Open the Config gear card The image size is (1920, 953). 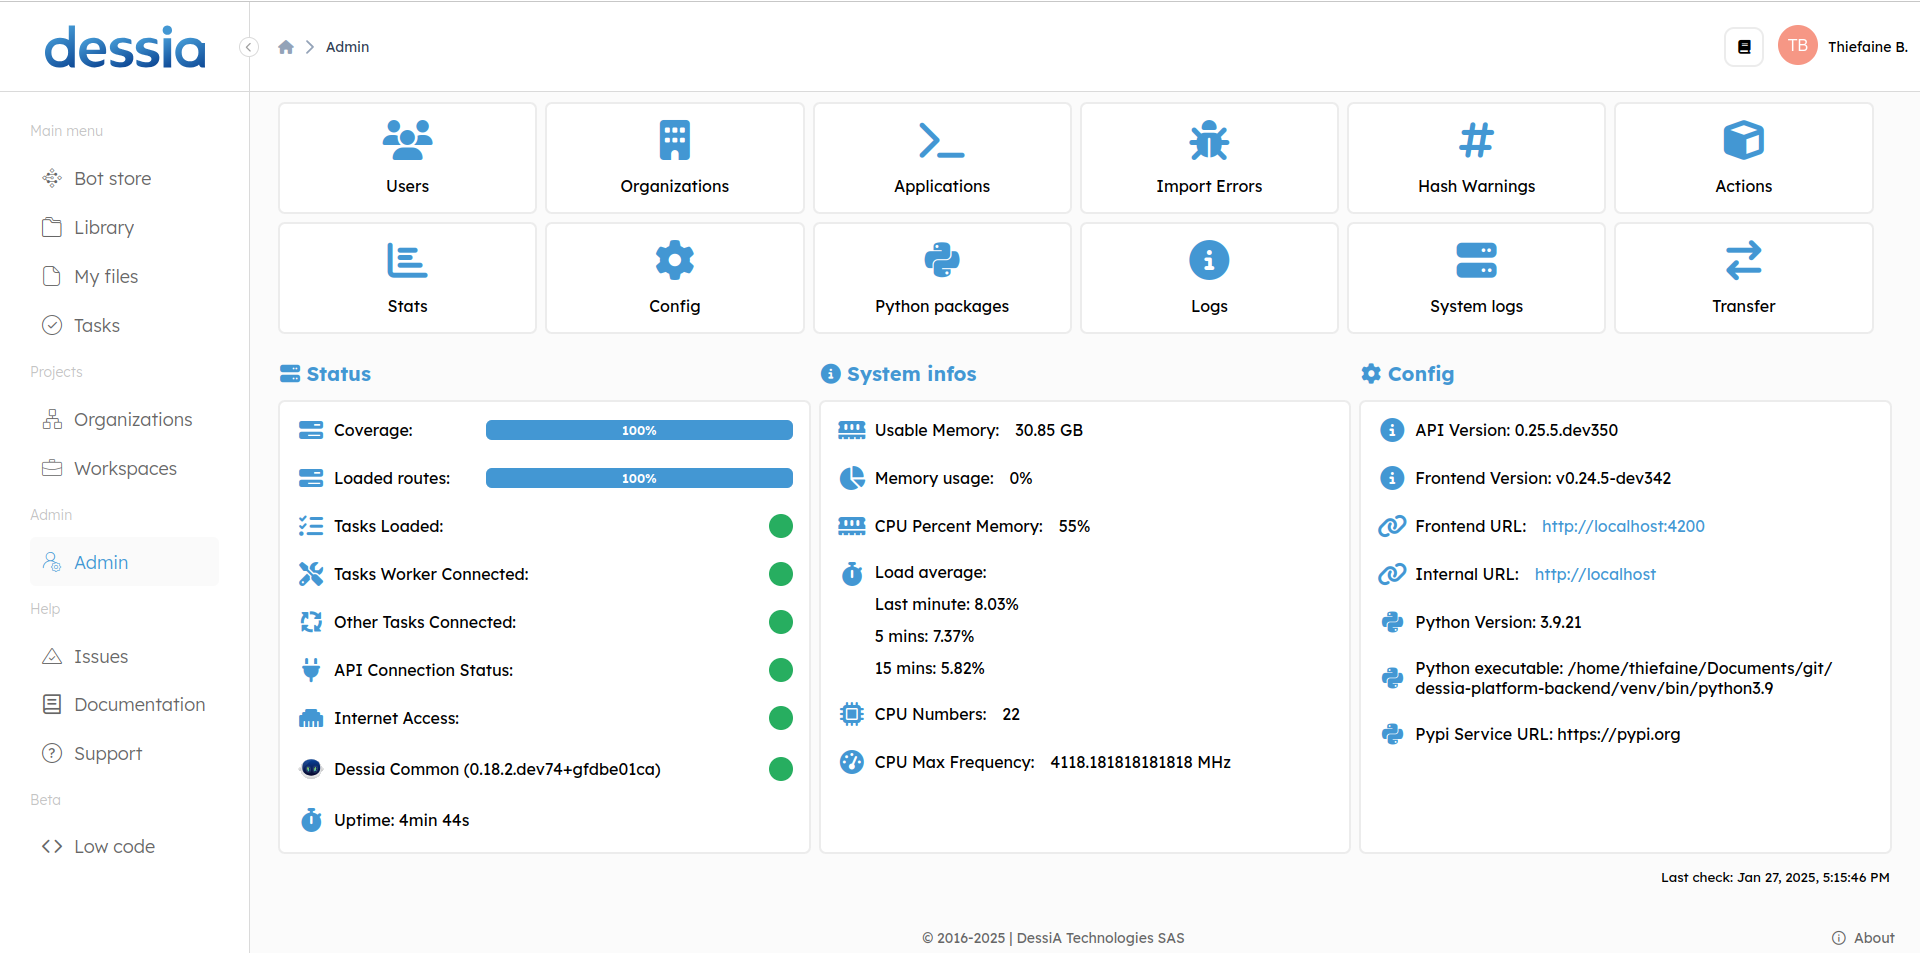[675, 278]
